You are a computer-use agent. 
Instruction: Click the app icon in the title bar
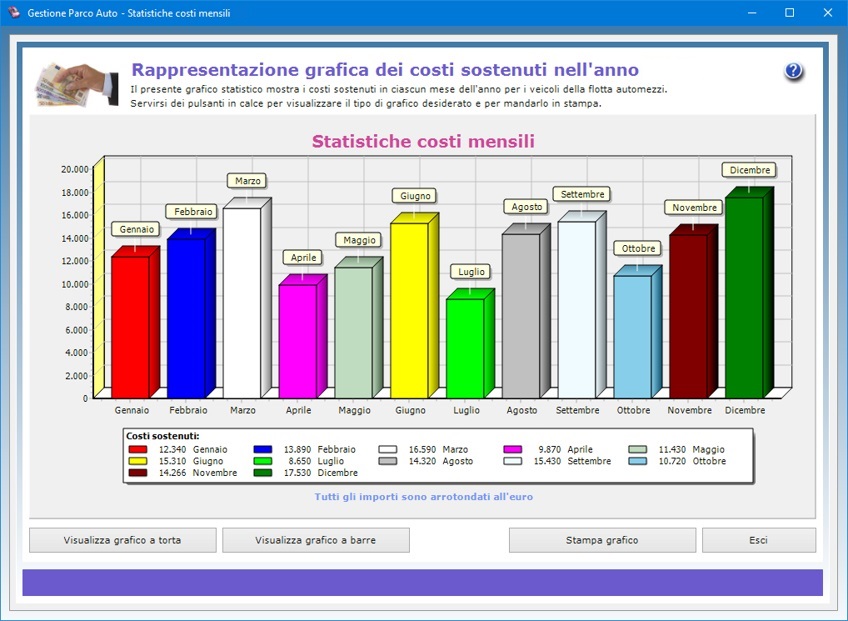coord(14,12)
